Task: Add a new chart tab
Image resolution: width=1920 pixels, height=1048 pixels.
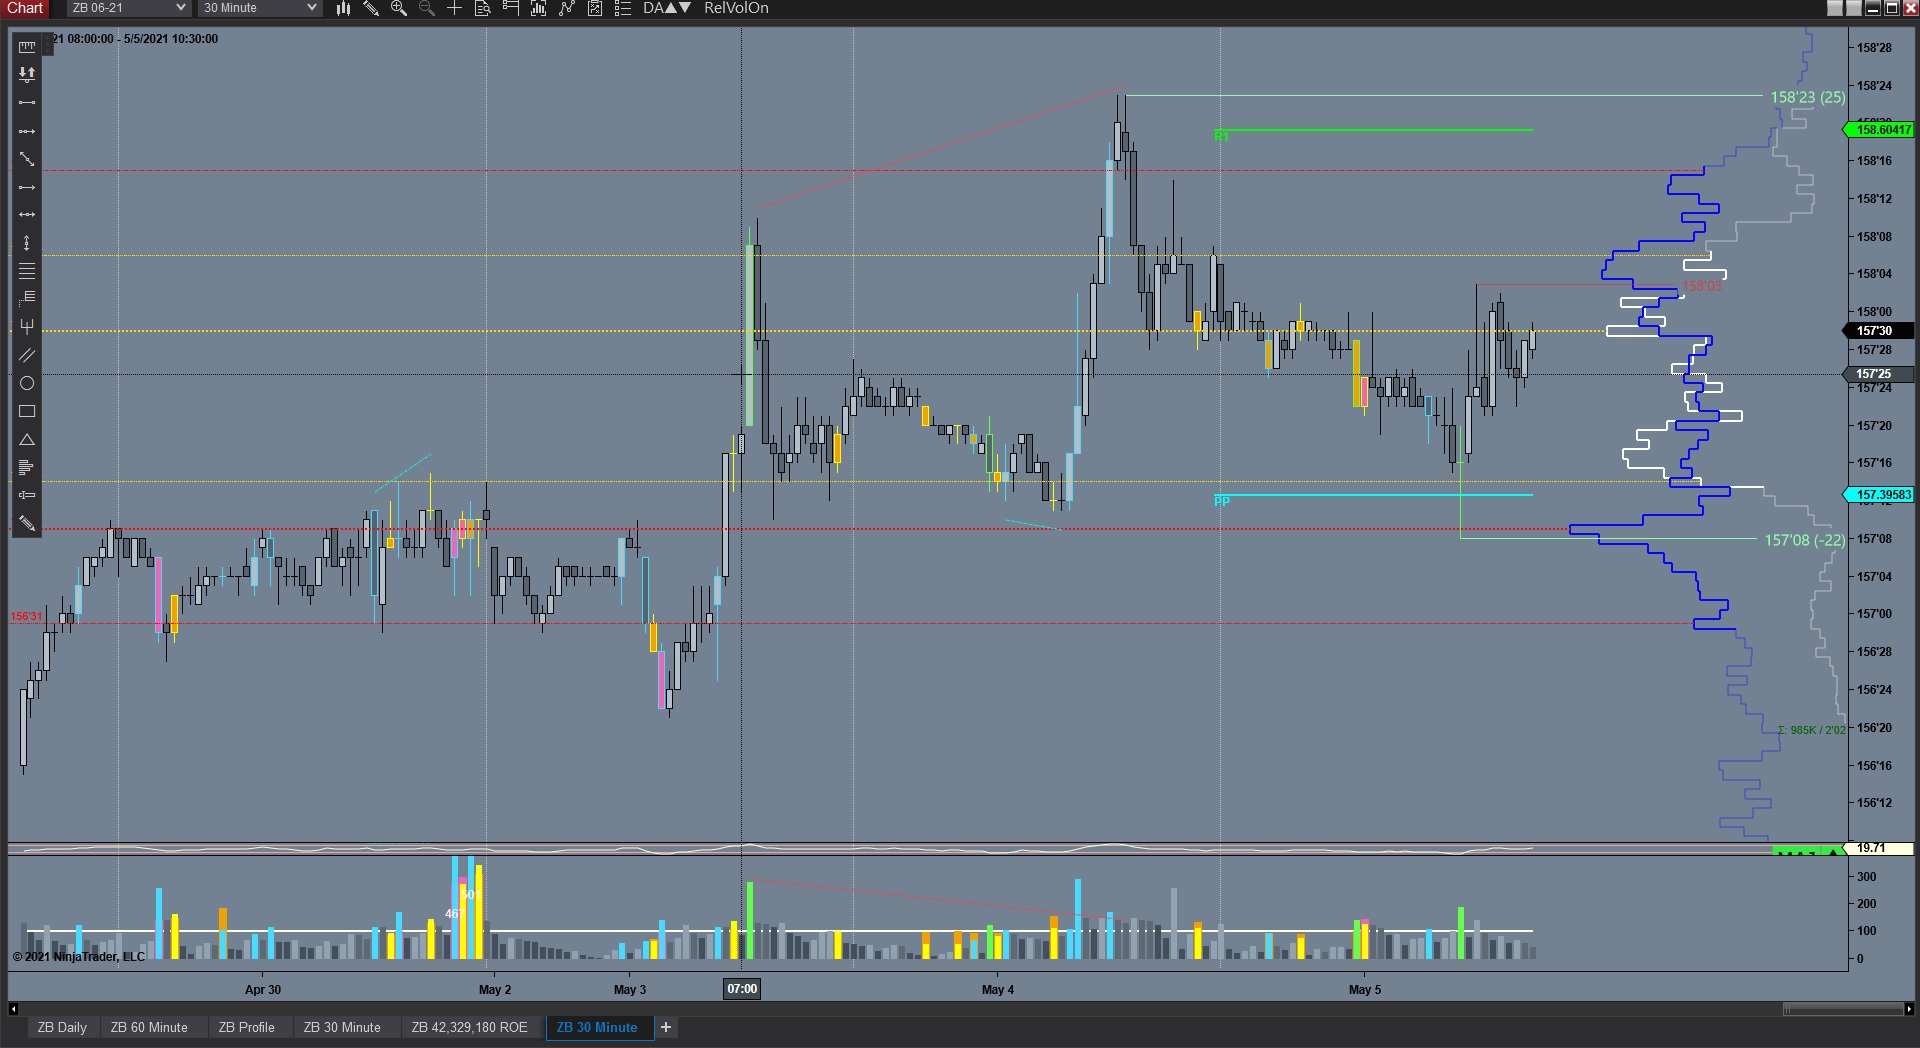Action: tap(666, 1027)
